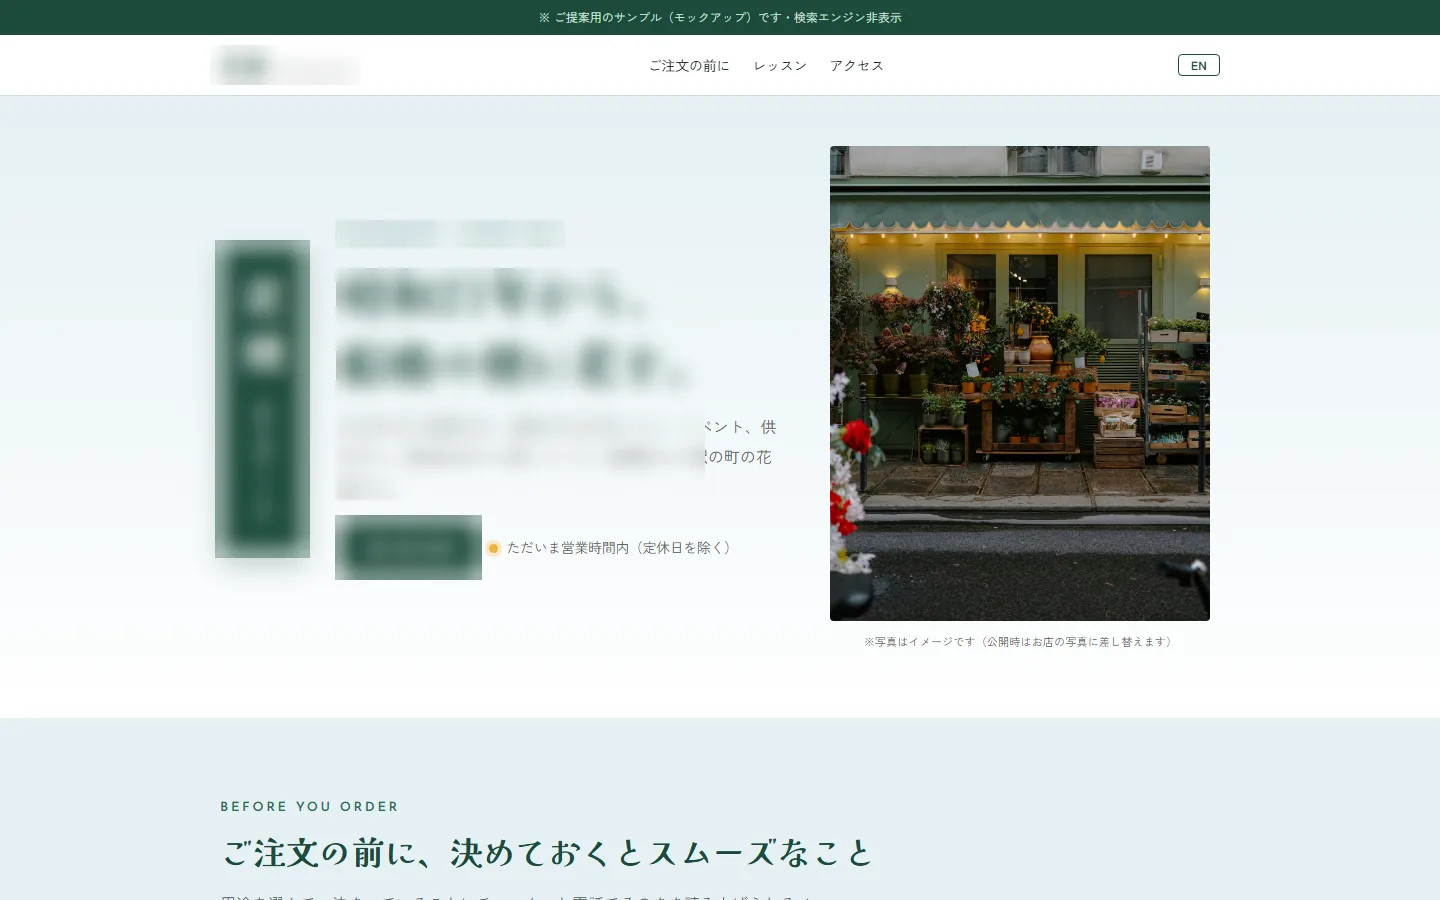
Task: Click the orange business-hours status dot
Action: click(x=493, y=548)
